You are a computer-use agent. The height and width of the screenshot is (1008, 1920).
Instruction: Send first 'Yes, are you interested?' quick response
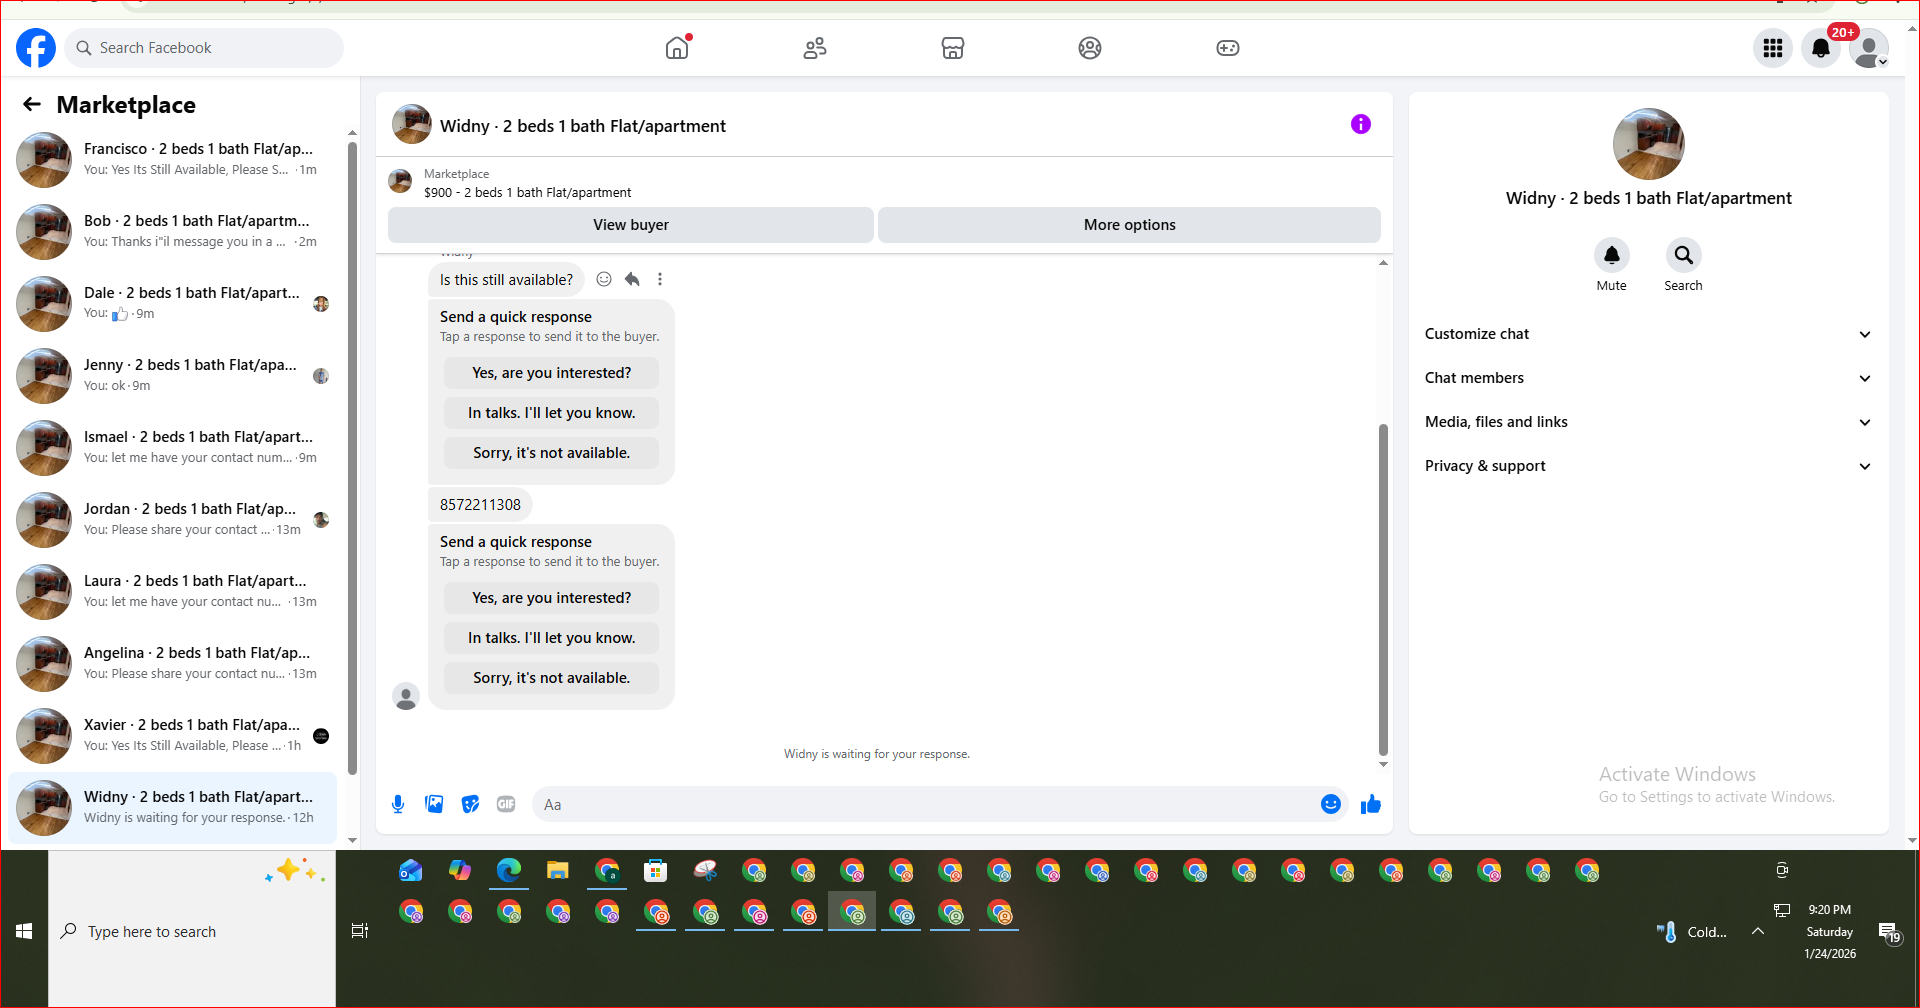click(x=552, y=373)
